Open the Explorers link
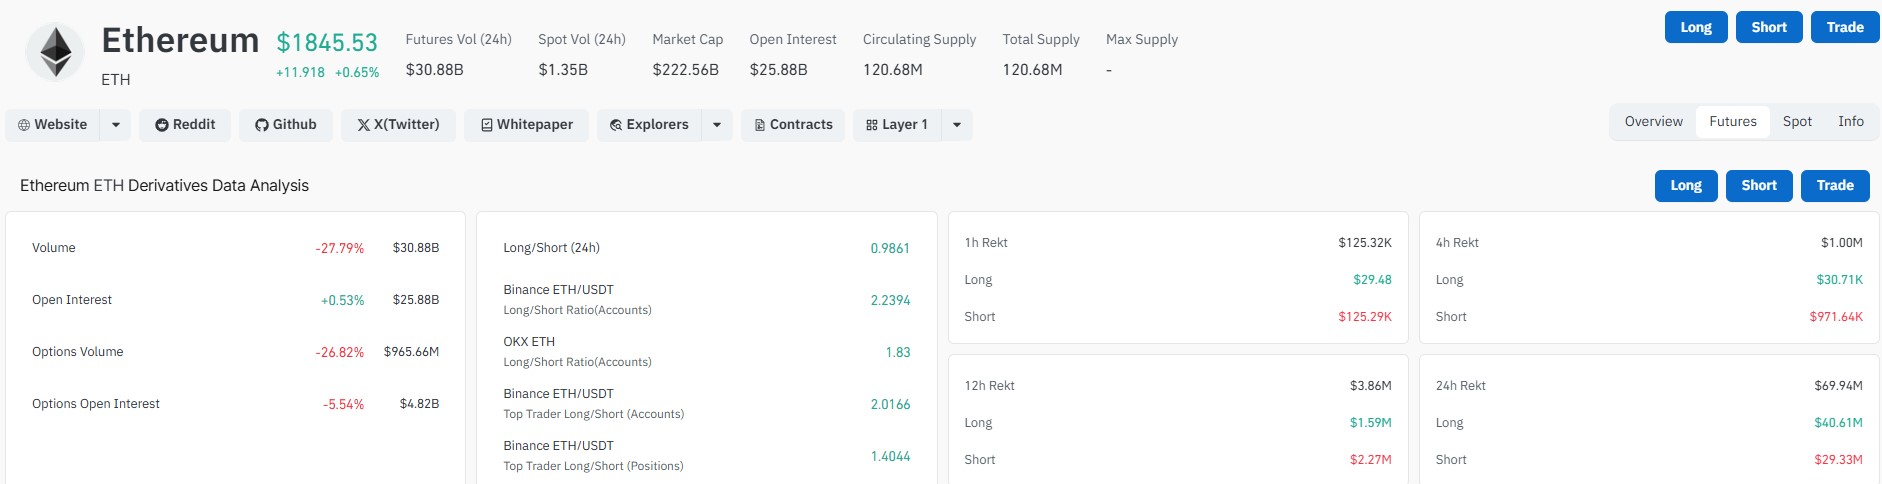Screen dimensions: 1882x484 point(650,125)
